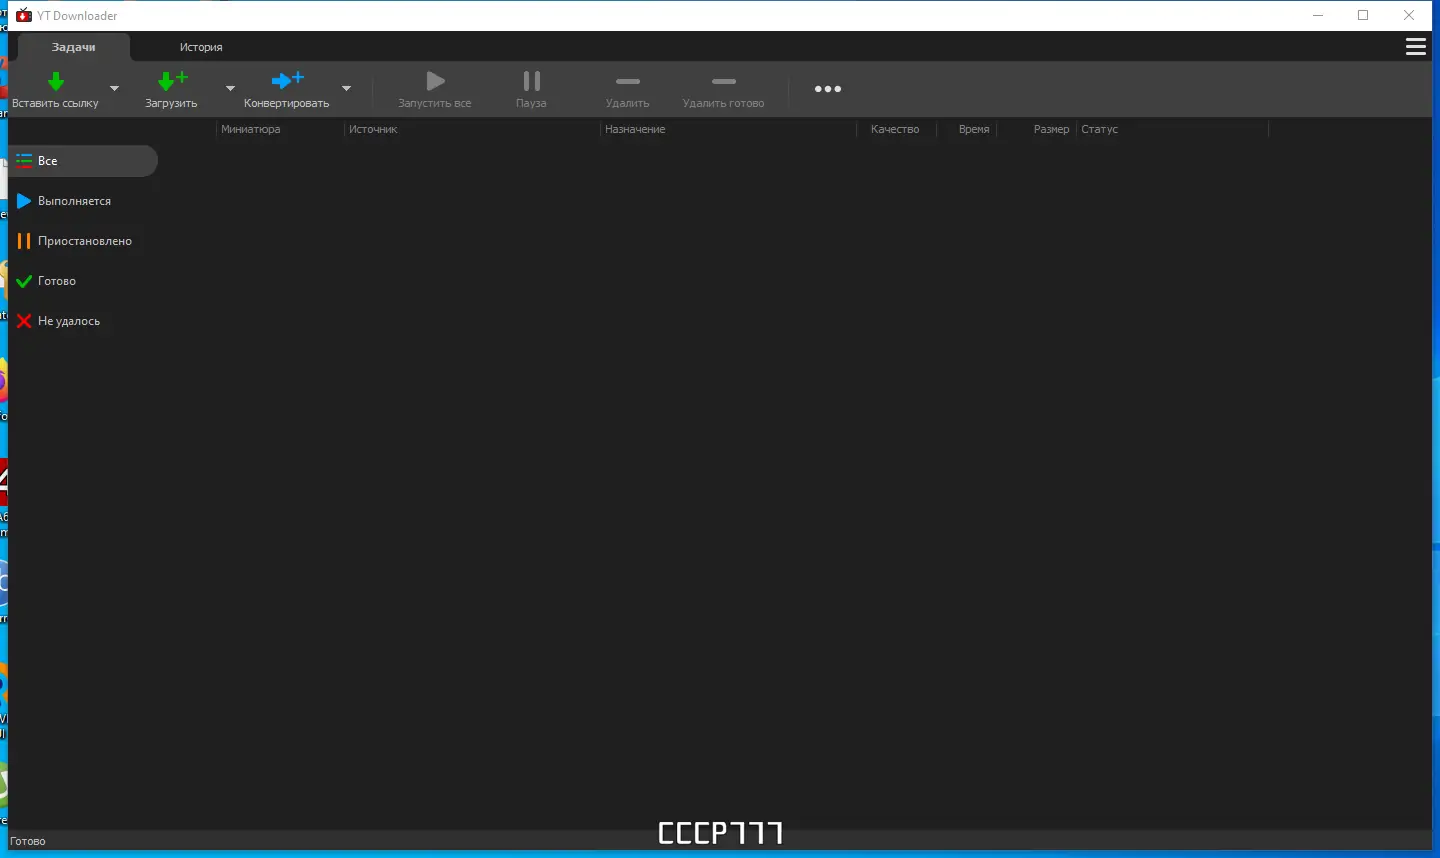Click the Назначение column header

tap(635, 129)
